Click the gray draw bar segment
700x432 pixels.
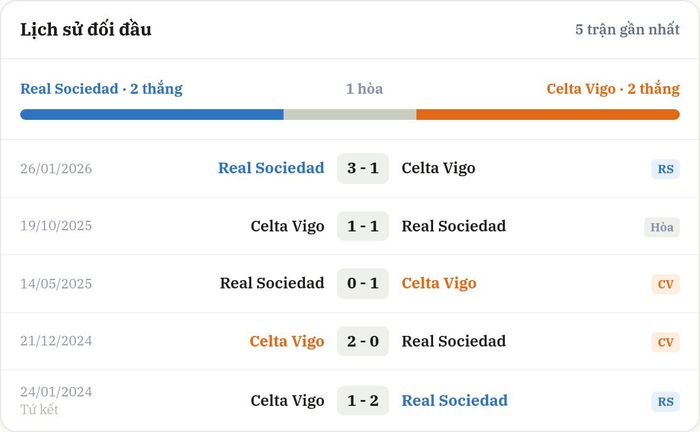coord(350,115)
